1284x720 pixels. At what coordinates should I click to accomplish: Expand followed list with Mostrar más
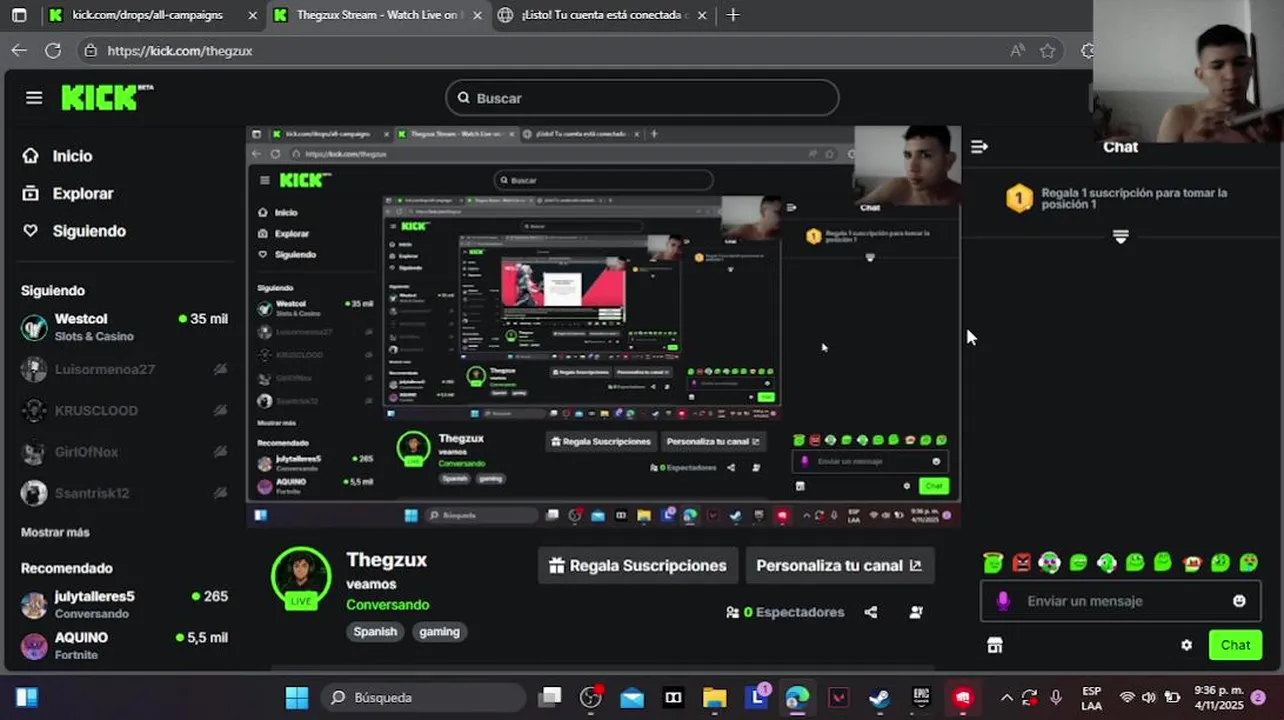click(x=55, y=532)
